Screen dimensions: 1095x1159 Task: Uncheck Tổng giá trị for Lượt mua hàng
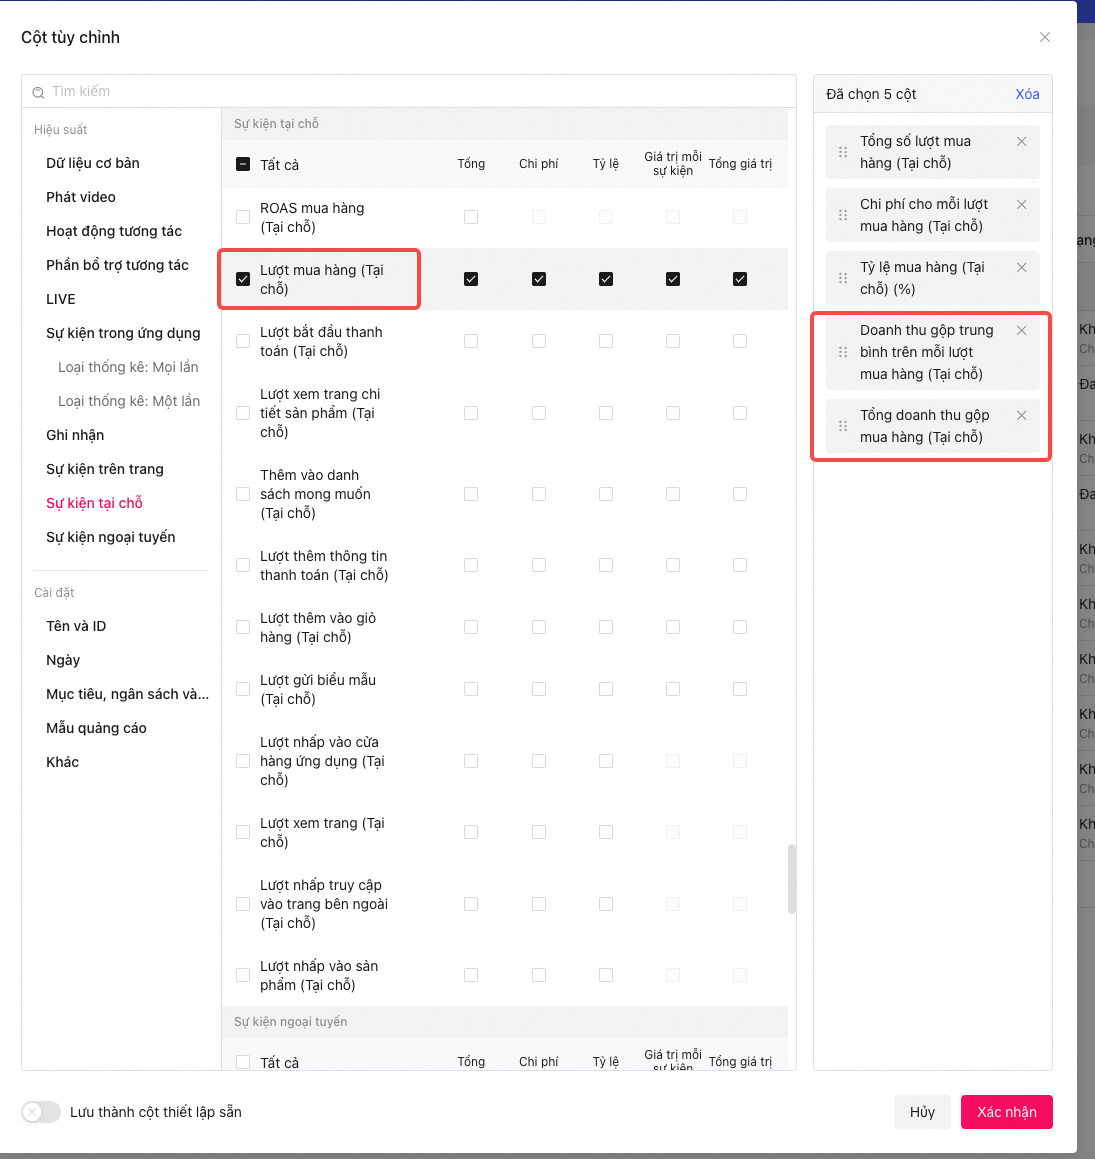740,279
